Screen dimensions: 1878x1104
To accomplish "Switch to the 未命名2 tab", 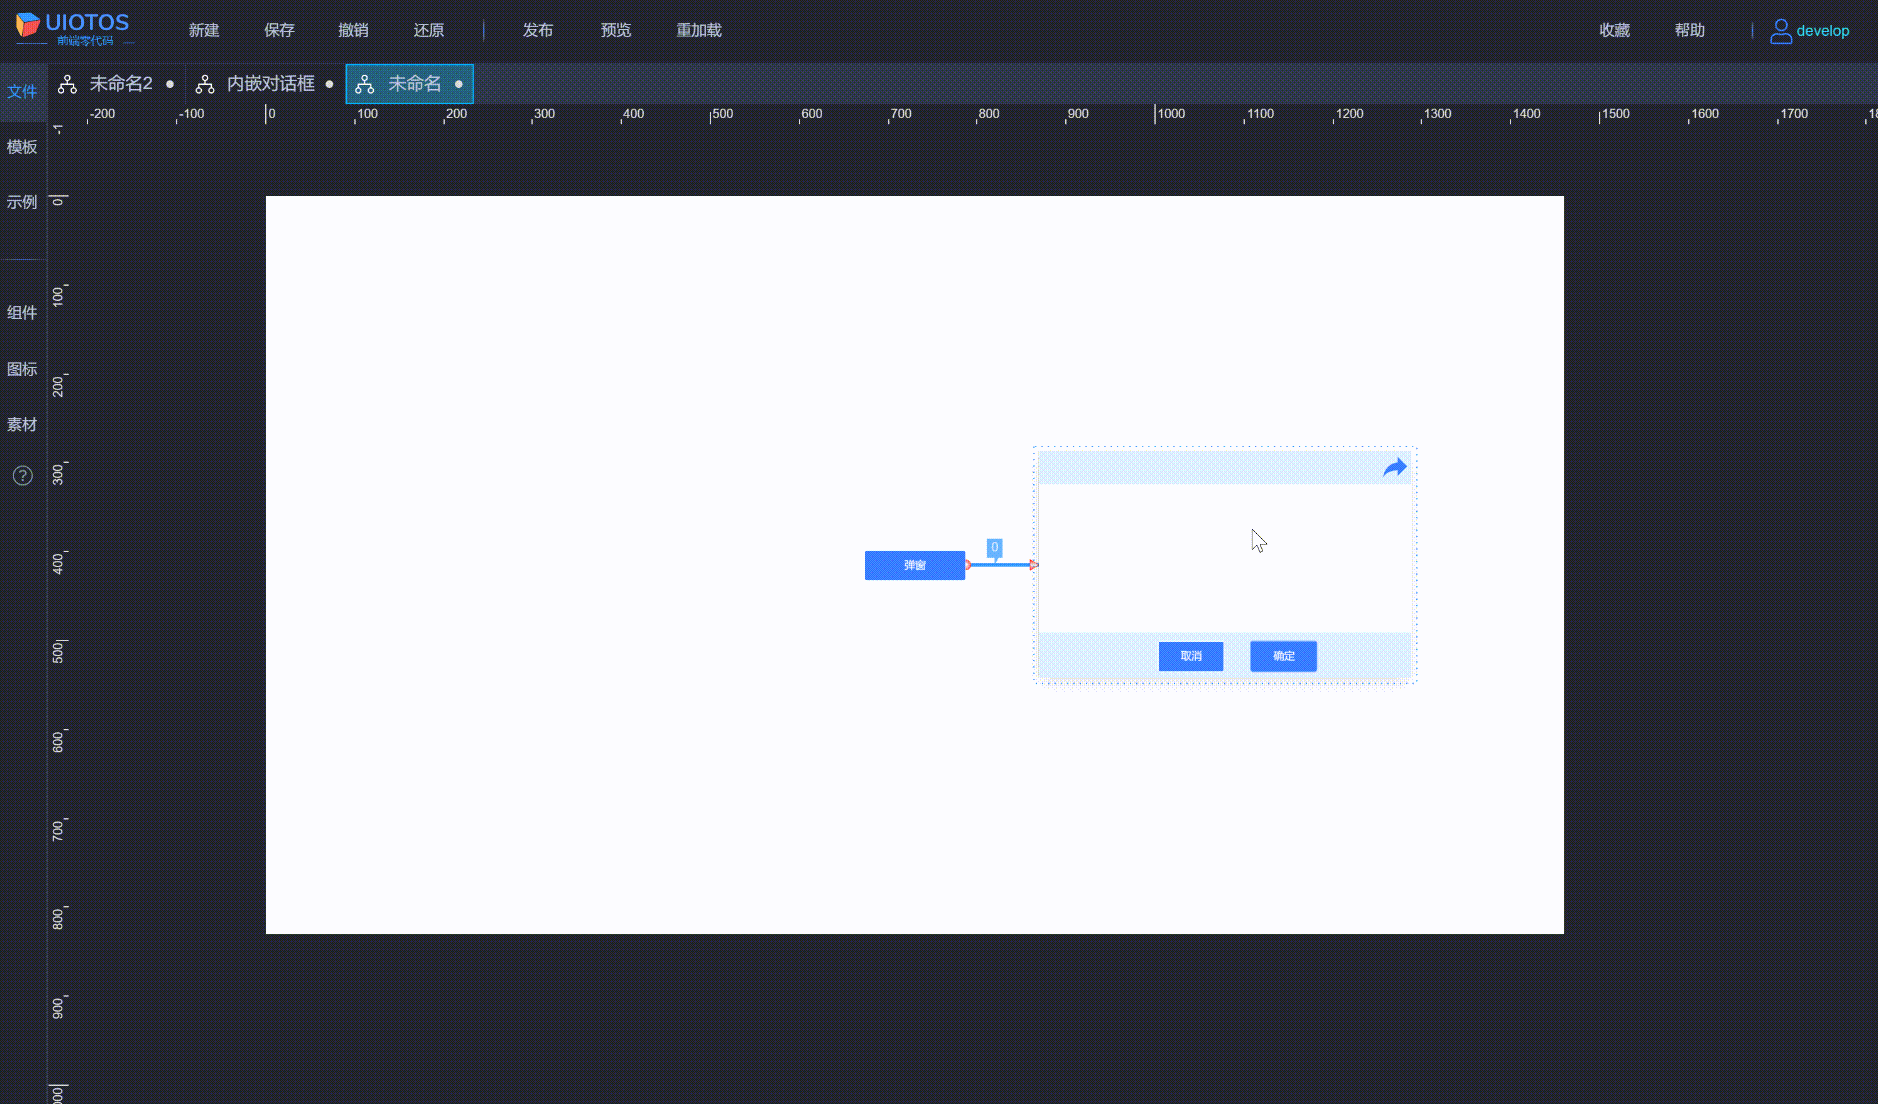I will pyautogui.click(x=120, y=84).
